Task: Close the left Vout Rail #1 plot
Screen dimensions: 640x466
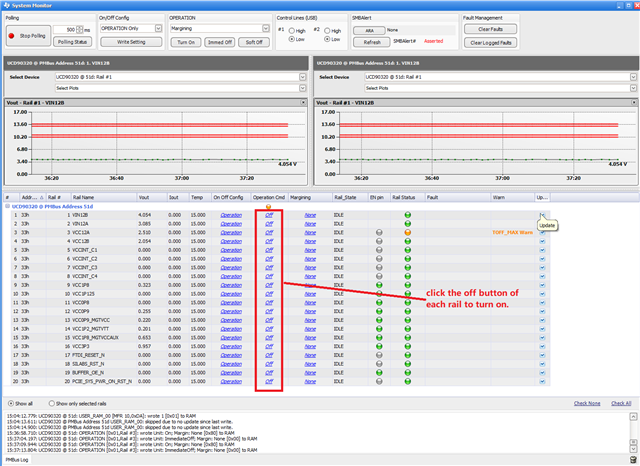Action: 303,102
